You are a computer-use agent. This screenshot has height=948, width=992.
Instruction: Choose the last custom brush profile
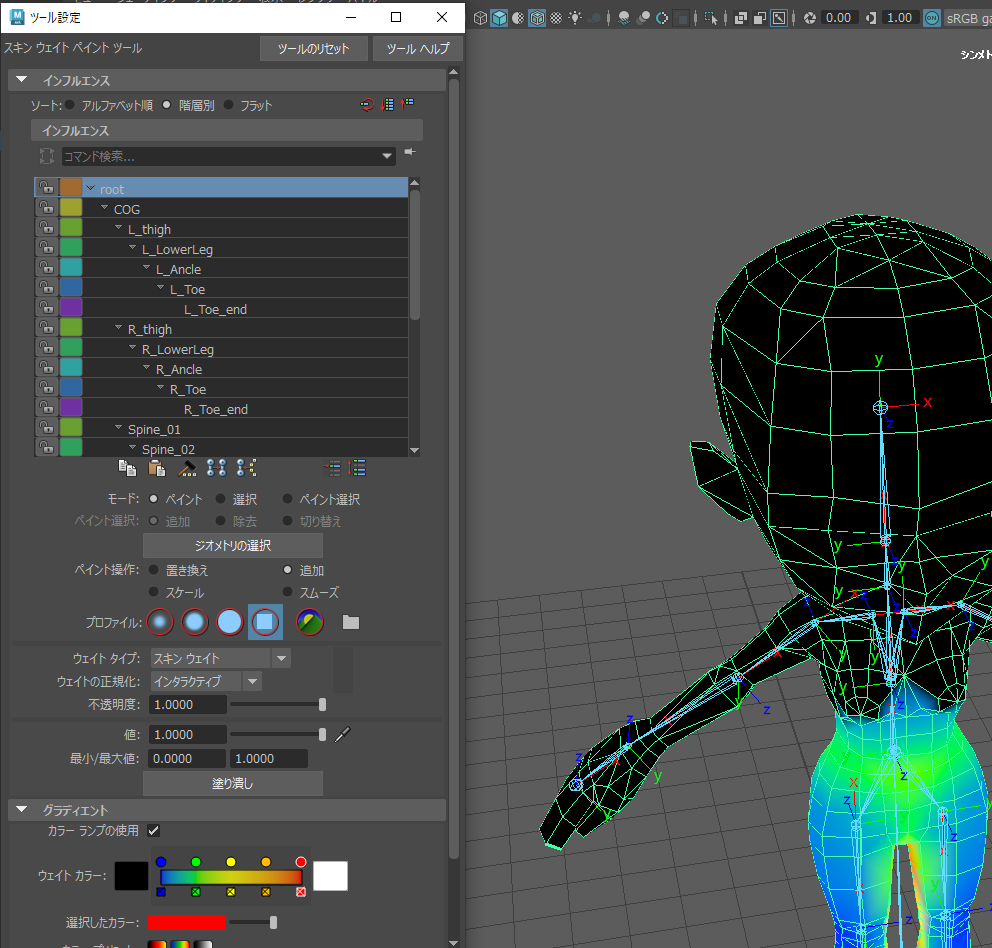click(x=309, y=622)
